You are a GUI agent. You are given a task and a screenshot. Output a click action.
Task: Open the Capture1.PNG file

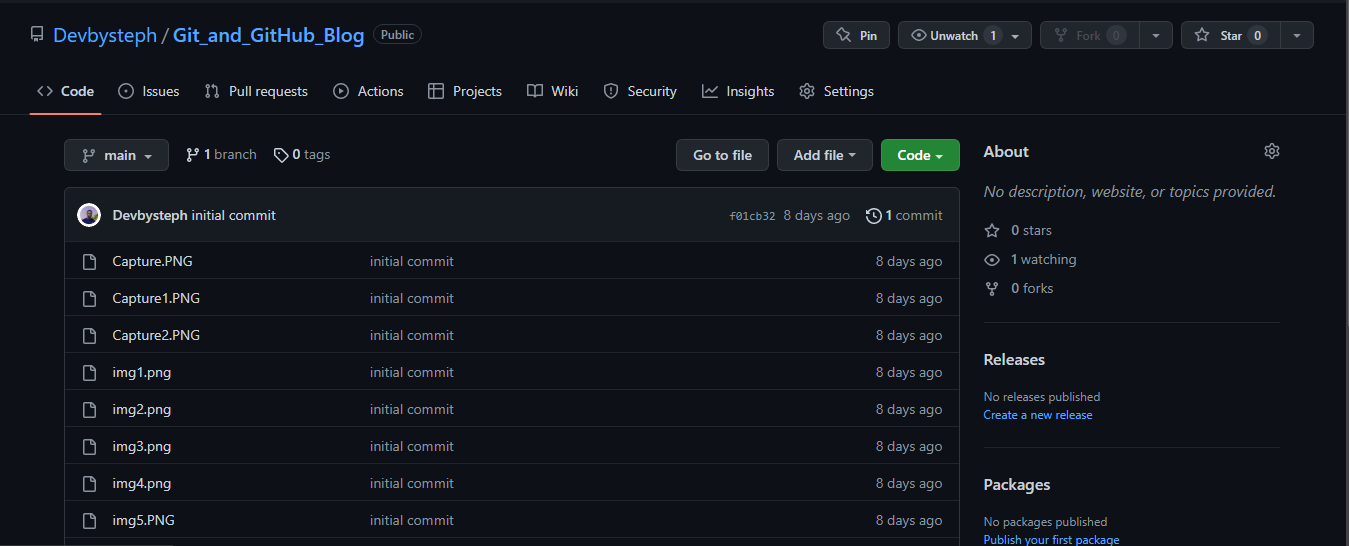point(156,298)
